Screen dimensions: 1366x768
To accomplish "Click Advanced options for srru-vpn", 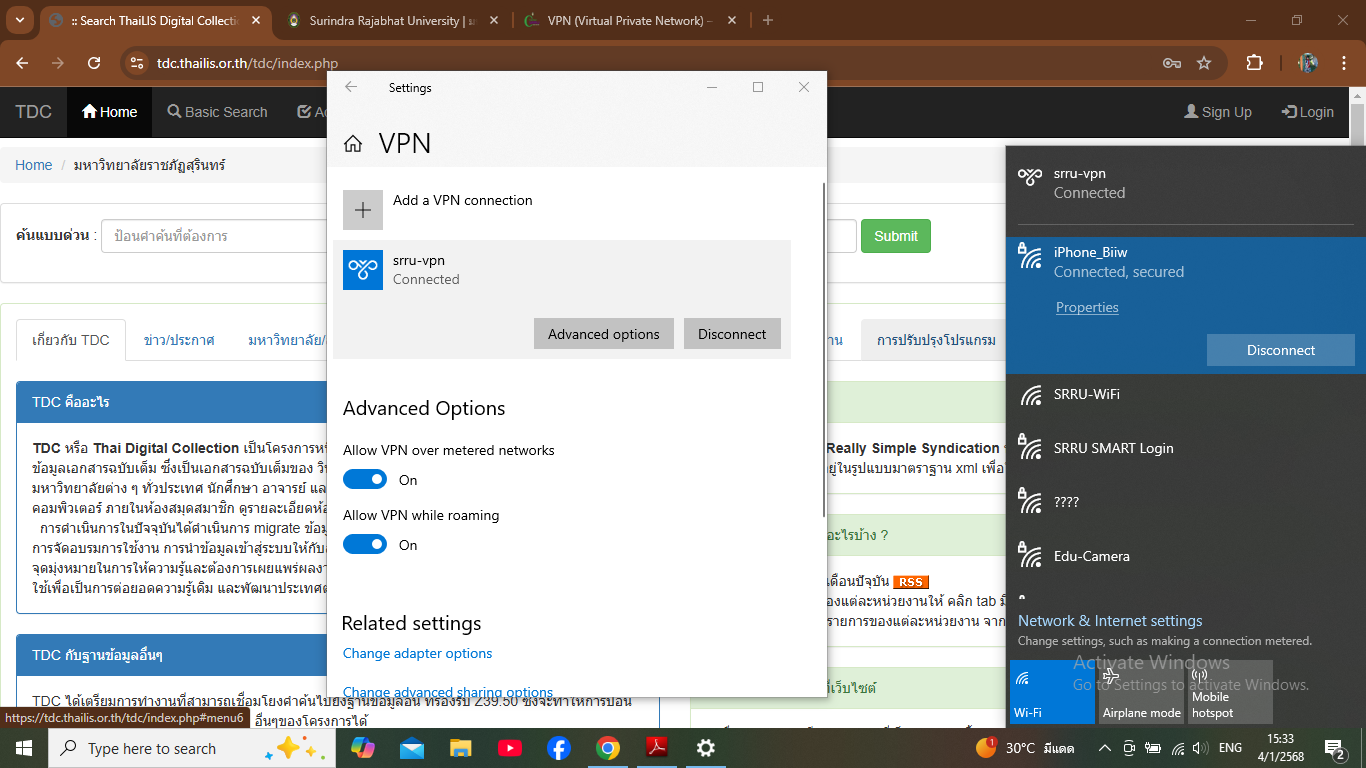I will click(x=604, y=334).
